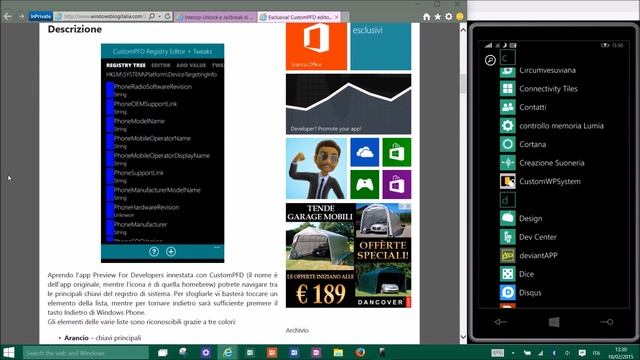Tap the phone Back hardware button
The width and height of the screenshot is (640, 360).
[500, 322]
